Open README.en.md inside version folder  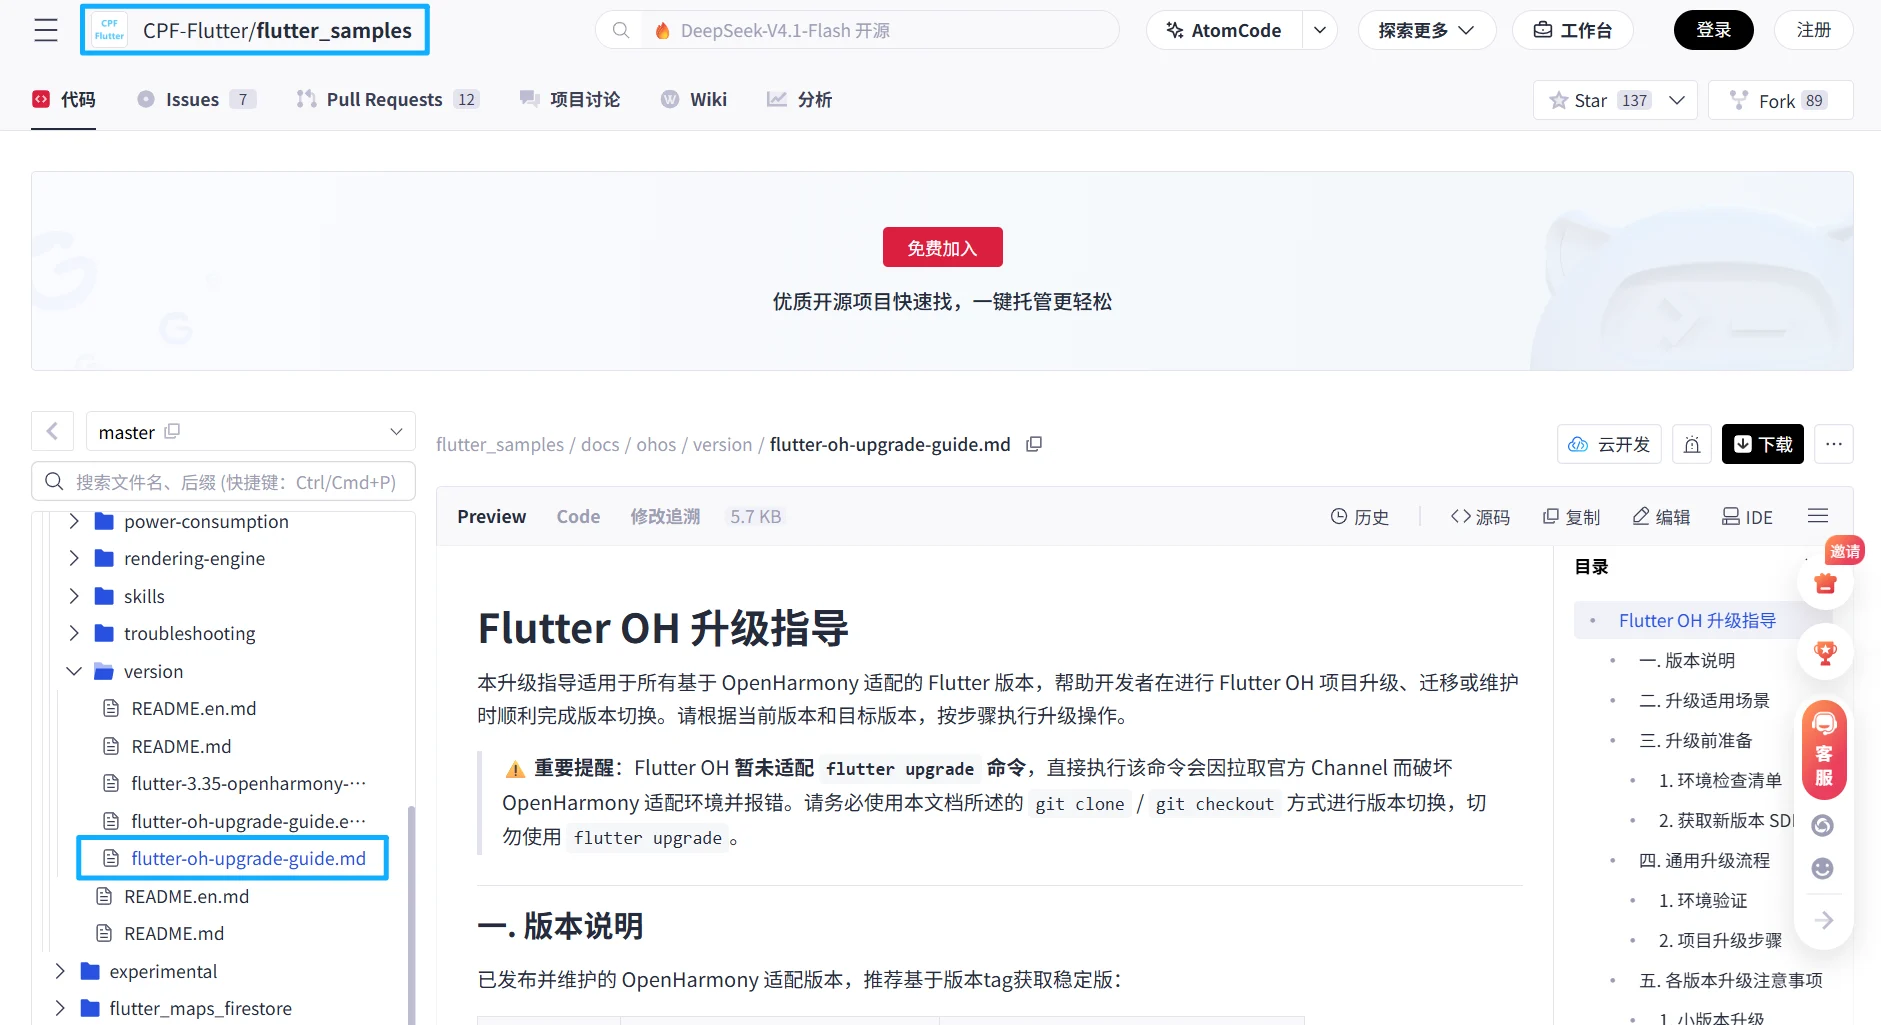tap(193, 708)
